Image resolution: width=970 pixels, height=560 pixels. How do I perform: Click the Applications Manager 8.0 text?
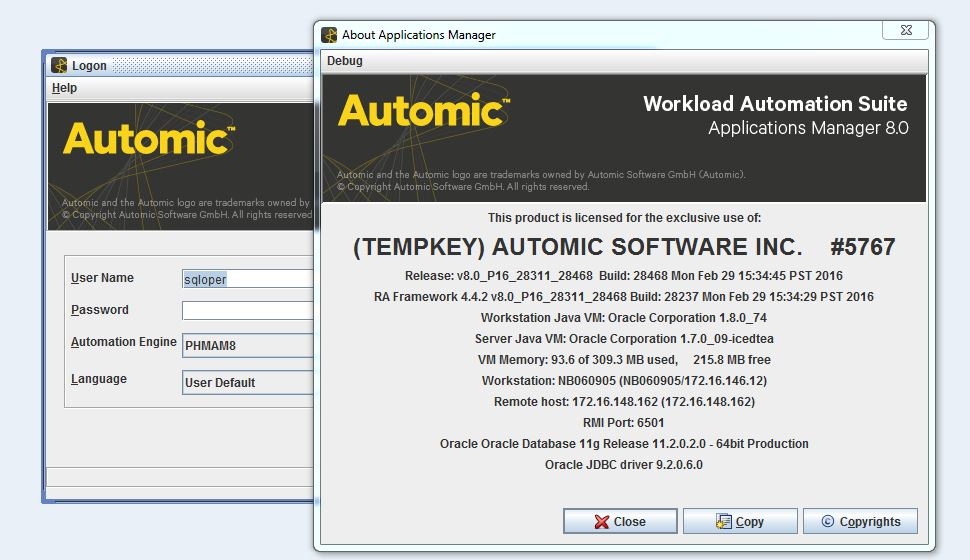tap(808, 128)
